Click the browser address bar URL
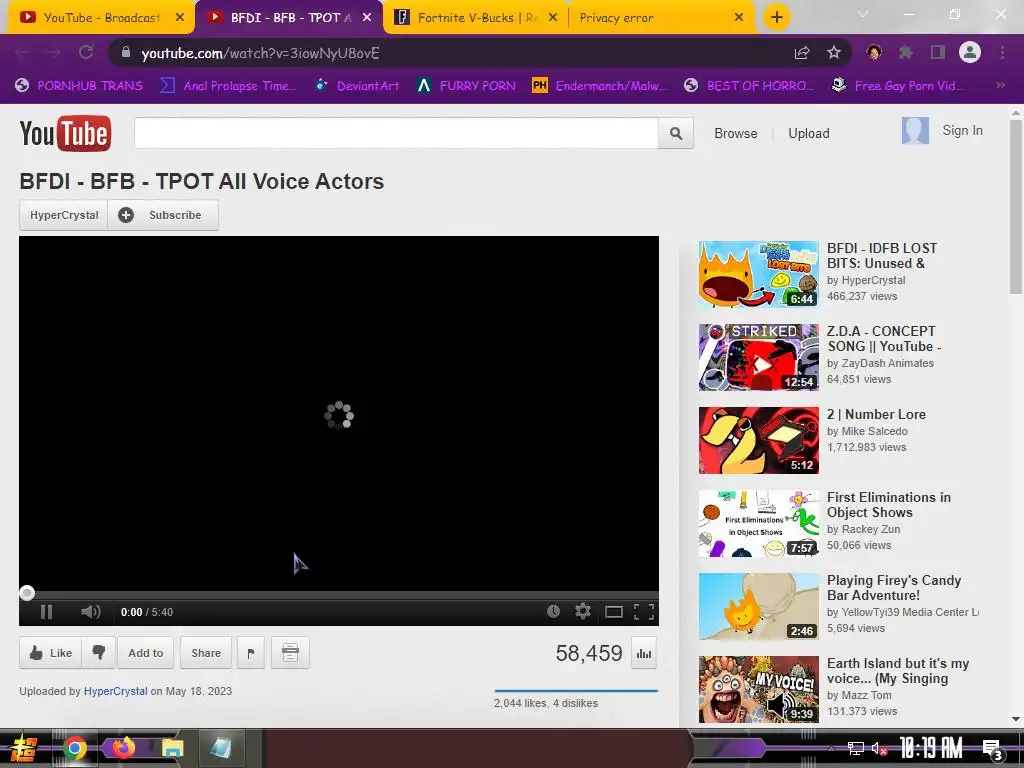The image size is (1024, 768). 260,53
